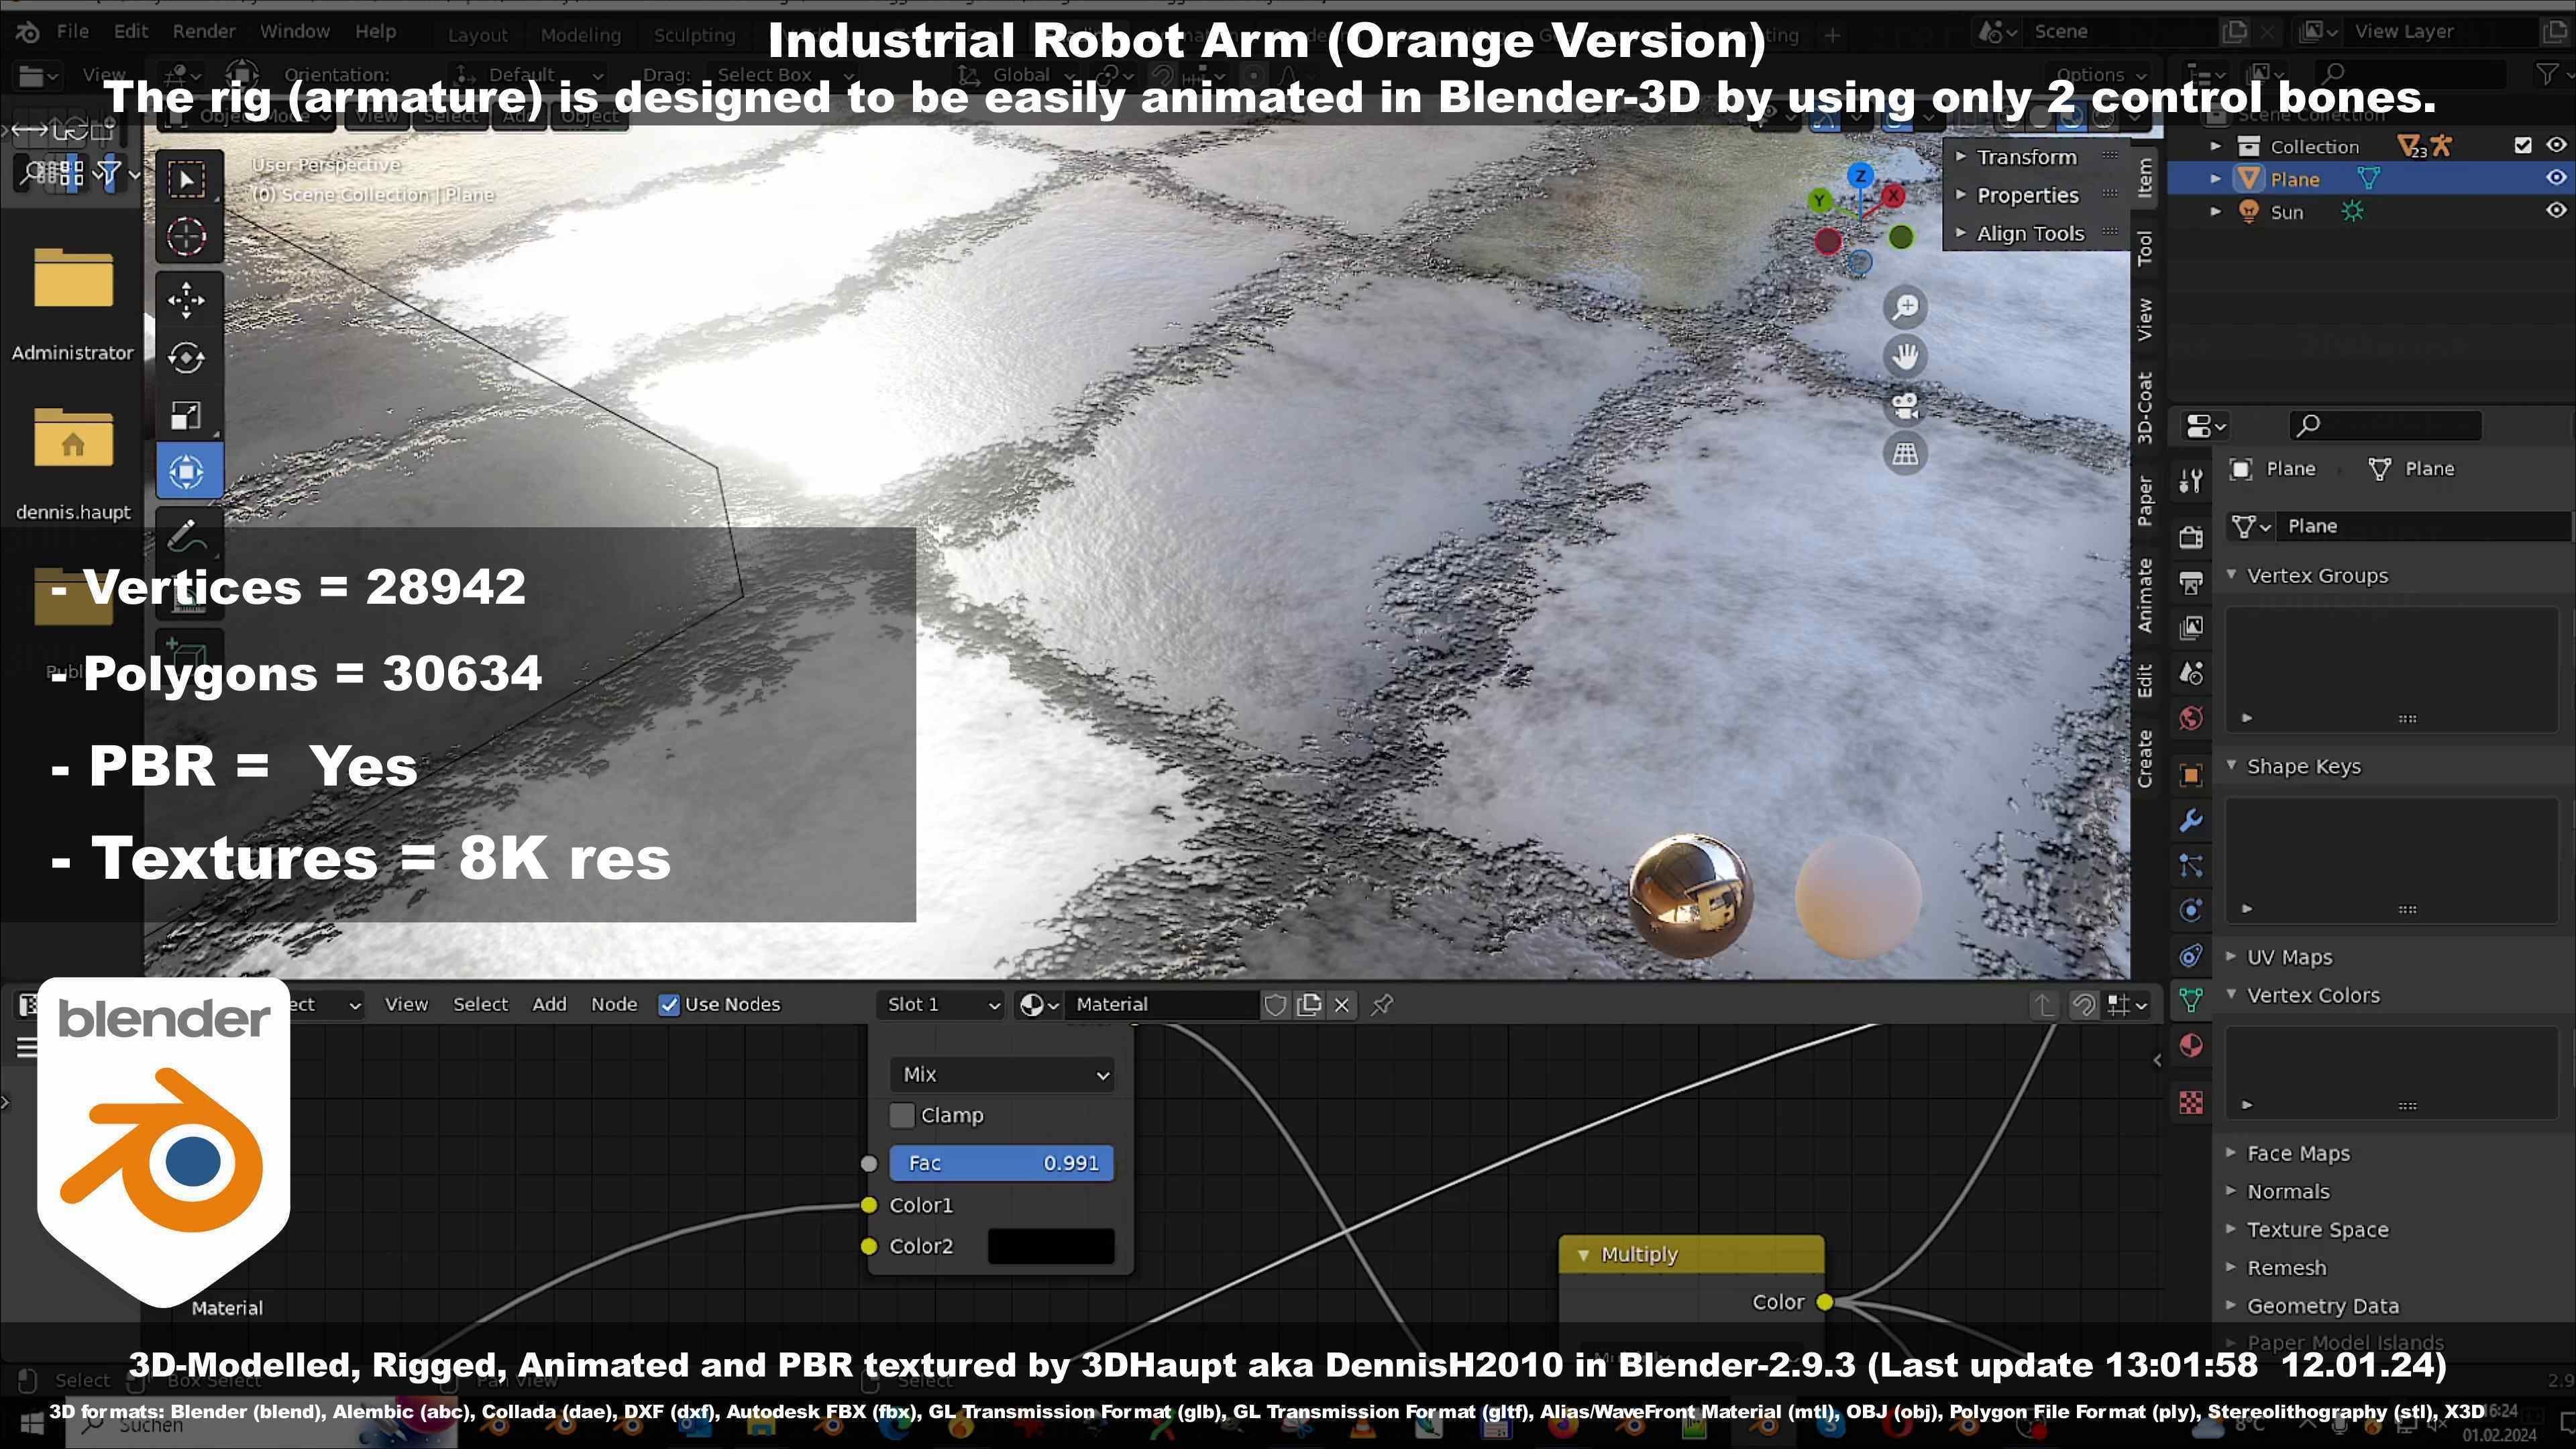Activate the highlighted Transform tool
This screenshot has width=2576, height=1449.
[187, 472]
